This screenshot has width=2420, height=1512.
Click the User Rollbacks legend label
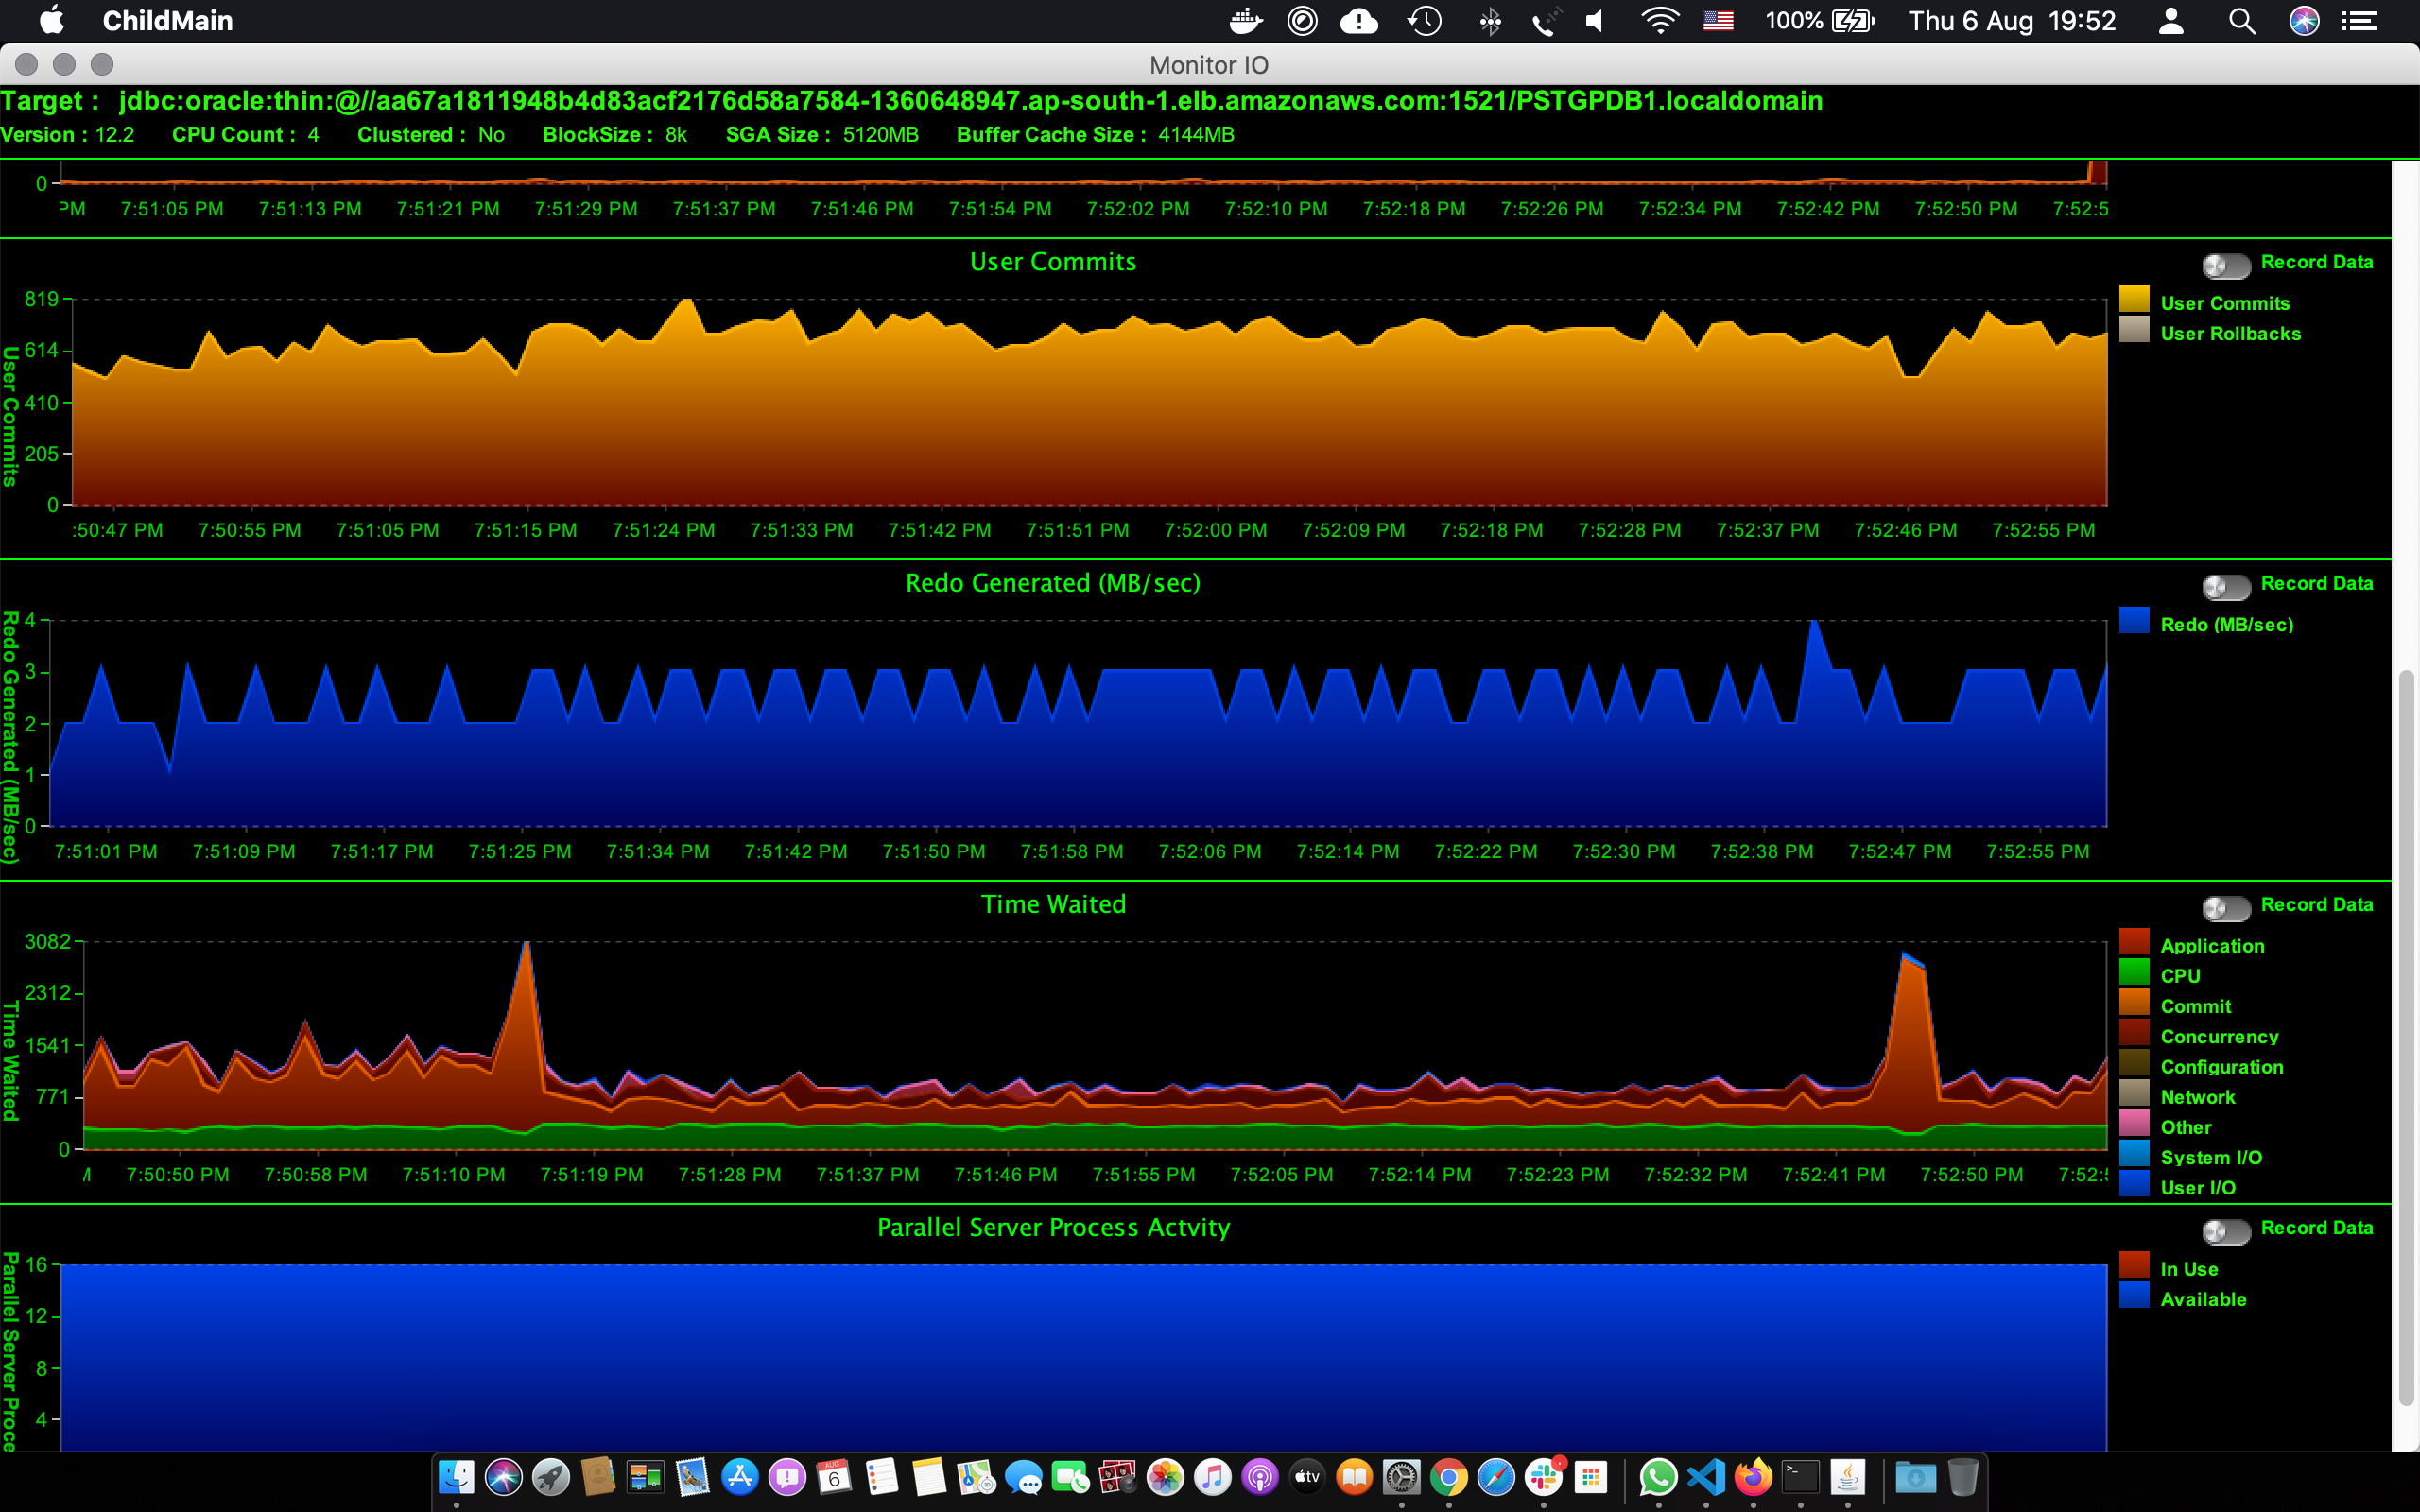(2230, 334)
